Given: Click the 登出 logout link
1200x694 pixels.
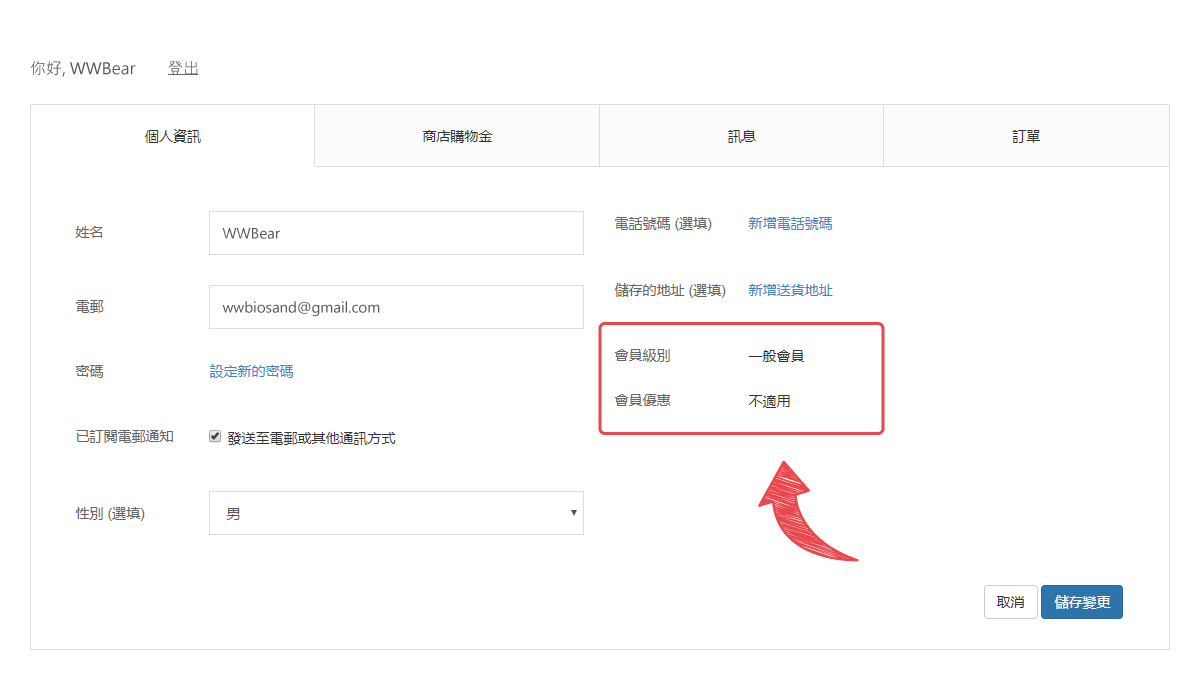Looking at the screenshot, I should pos(183,69).
